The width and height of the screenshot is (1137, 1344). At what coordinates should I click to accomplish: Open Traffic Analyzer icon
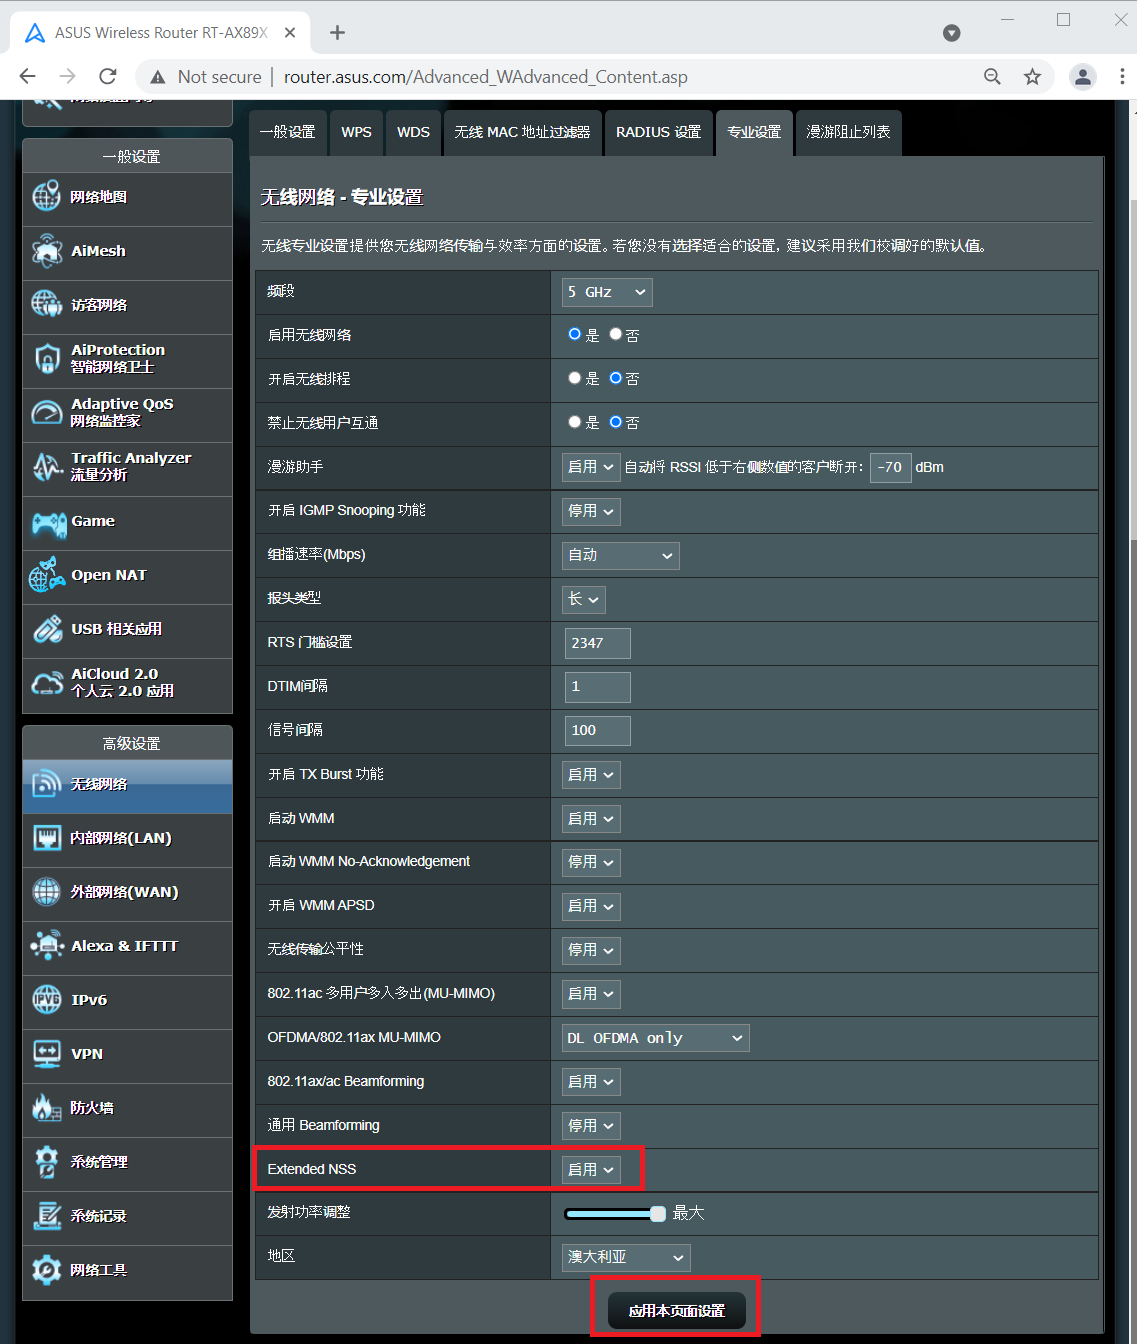click(46, 466)
